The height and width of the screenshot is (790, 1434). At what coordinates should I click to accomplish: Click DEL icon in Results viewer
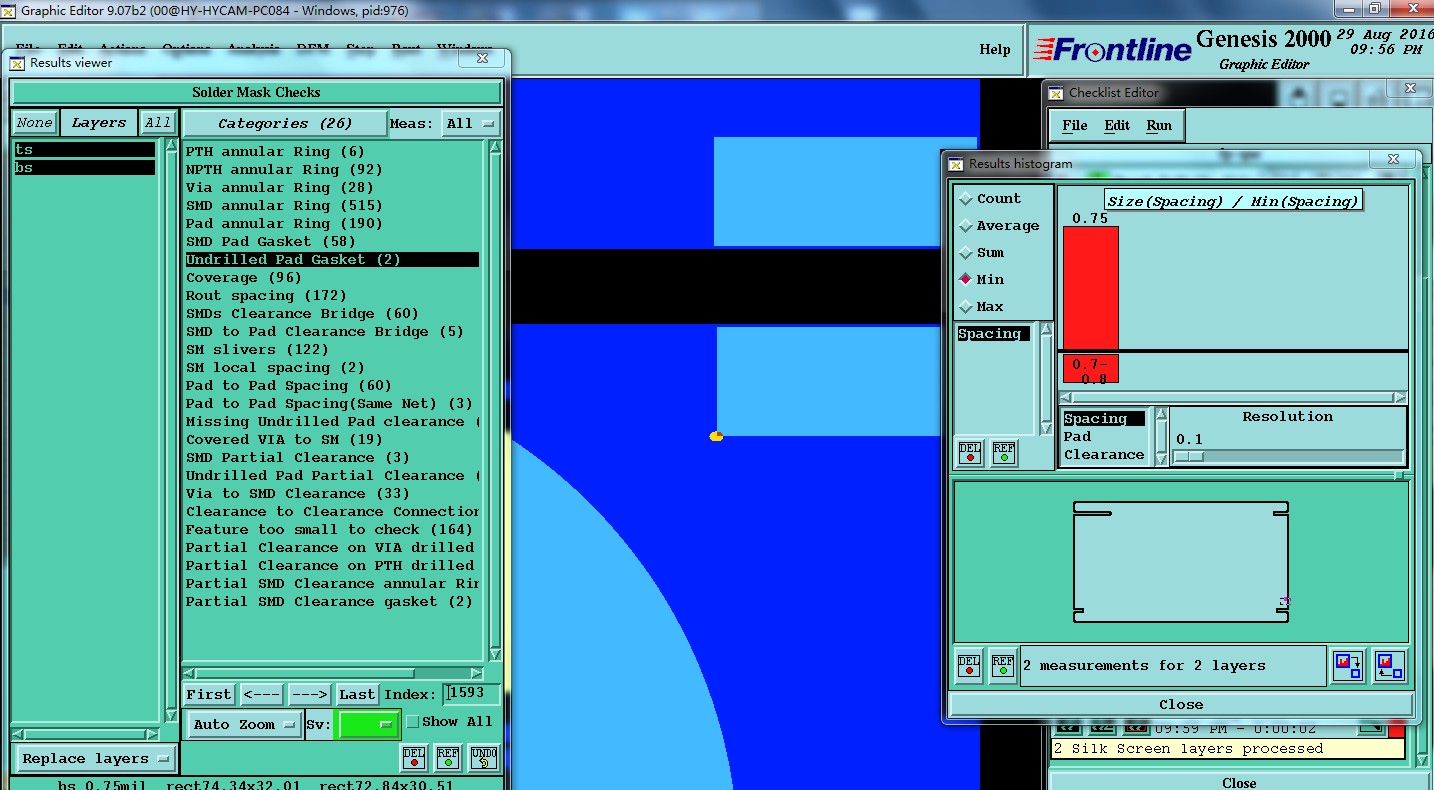tap(414, 758)
